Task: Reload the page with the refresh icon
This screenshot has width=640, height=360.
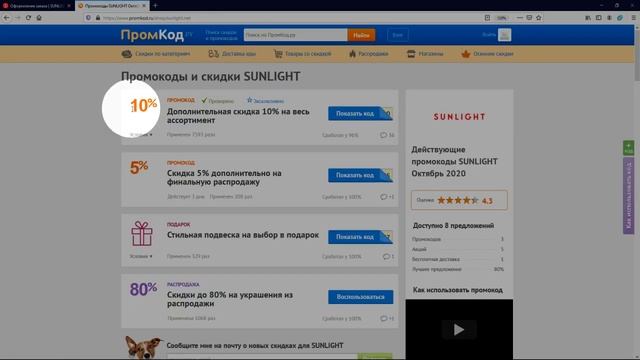Action: (28, 18)
